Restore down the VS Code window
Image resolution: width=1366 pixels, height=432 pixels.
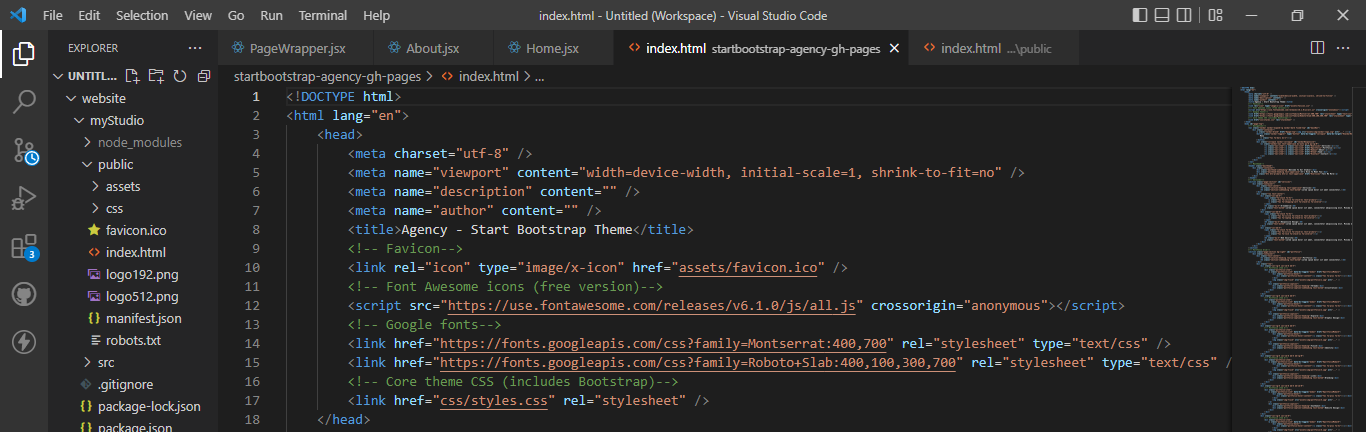tap(1297, 16)
